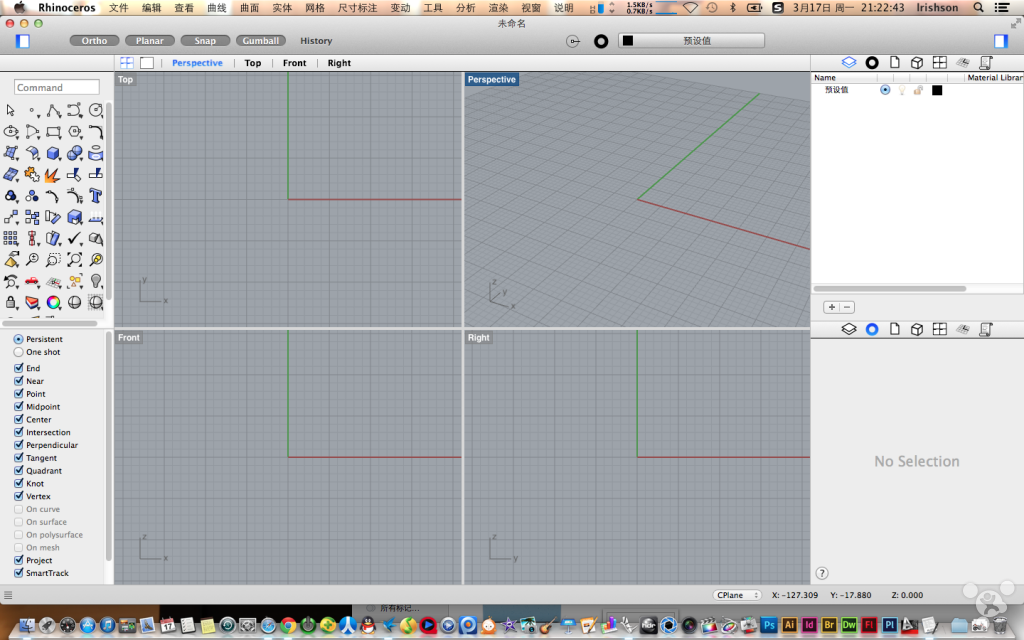Open Layers tab in upper right panel

click(x=849, y=62)
